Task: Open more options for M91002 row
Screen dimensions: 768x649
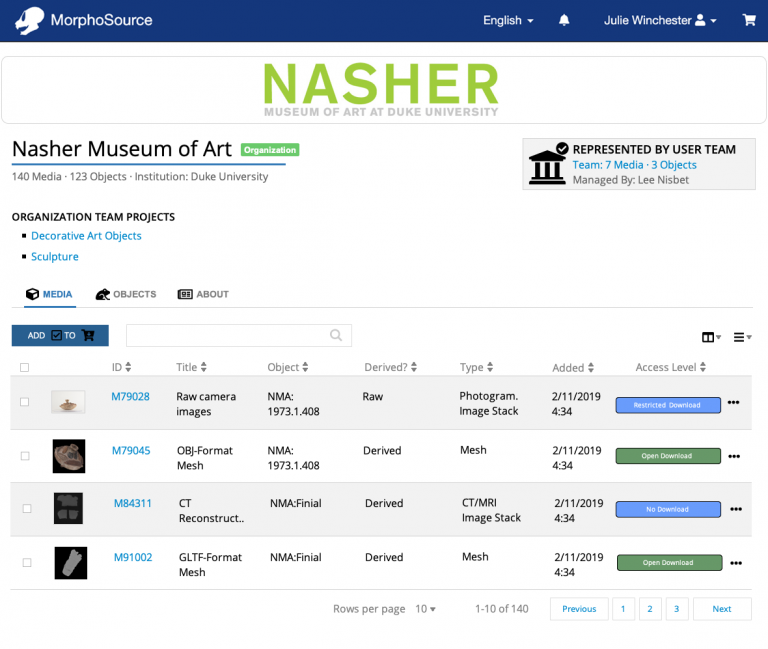Action: coord(737,563)
